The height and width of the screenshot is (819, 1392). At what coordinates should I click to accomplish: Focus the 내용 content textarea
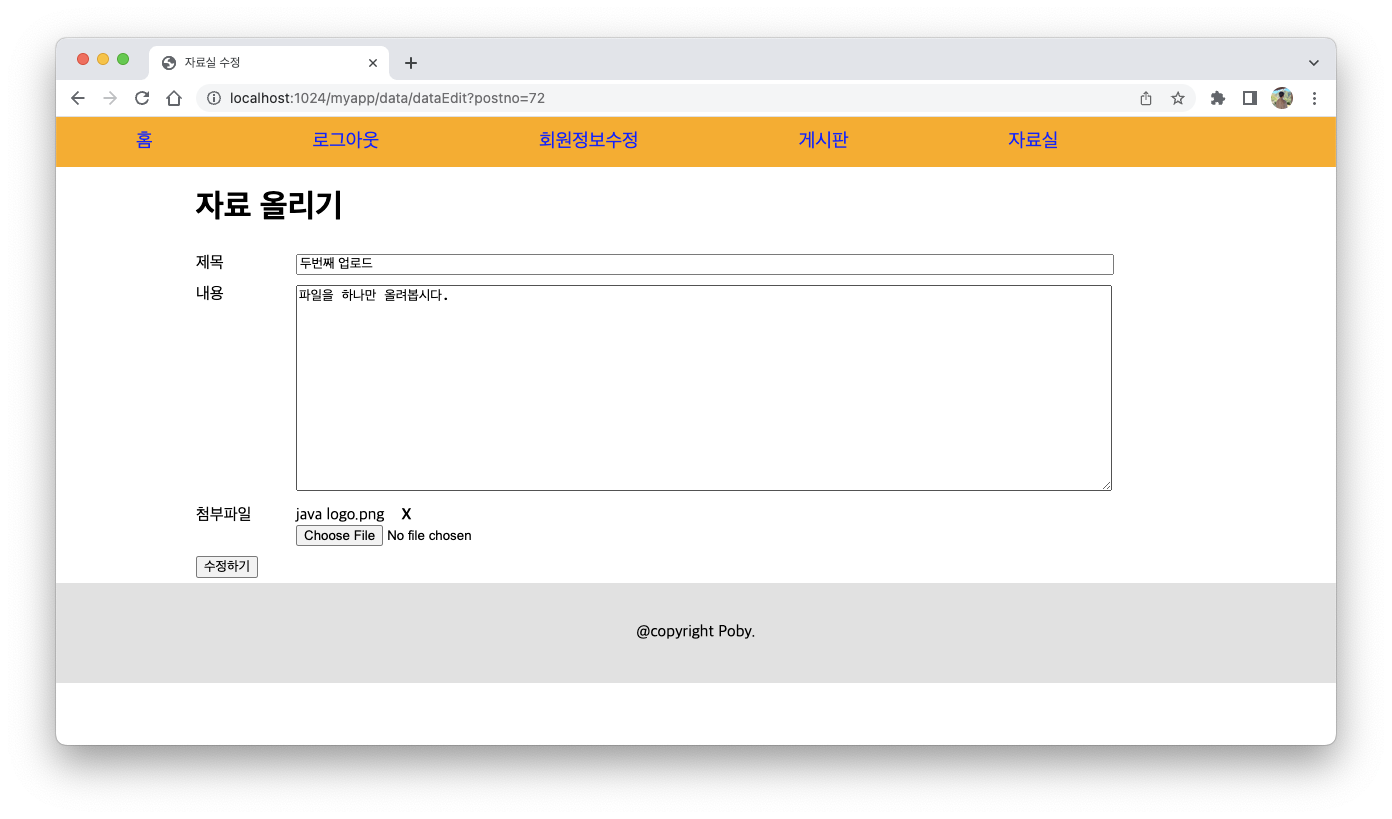pyautogui.click(x=704, y=388)
